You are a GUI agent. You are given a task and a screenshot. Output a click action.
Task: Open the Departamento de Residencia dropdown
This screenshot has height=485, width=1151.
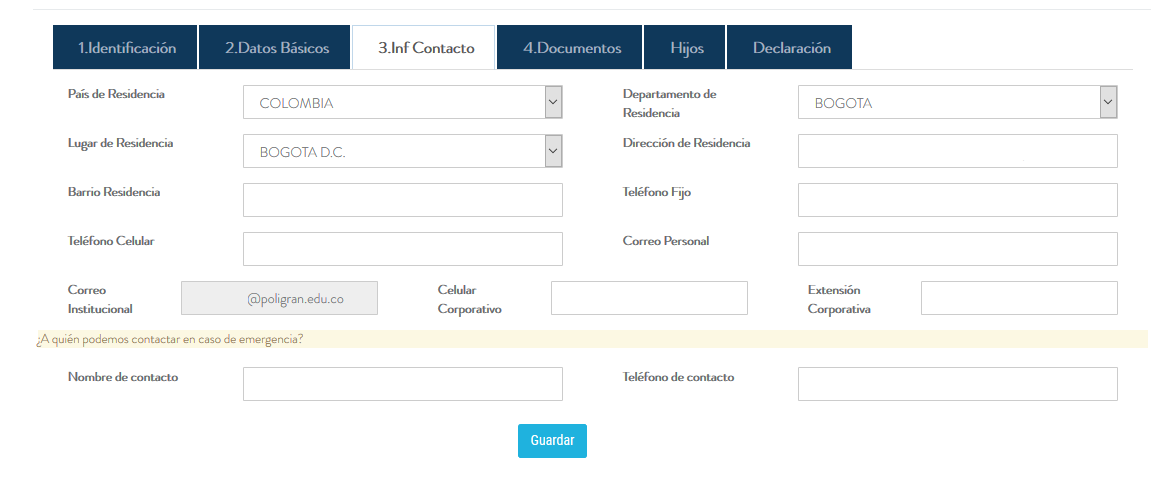(957, 102)
